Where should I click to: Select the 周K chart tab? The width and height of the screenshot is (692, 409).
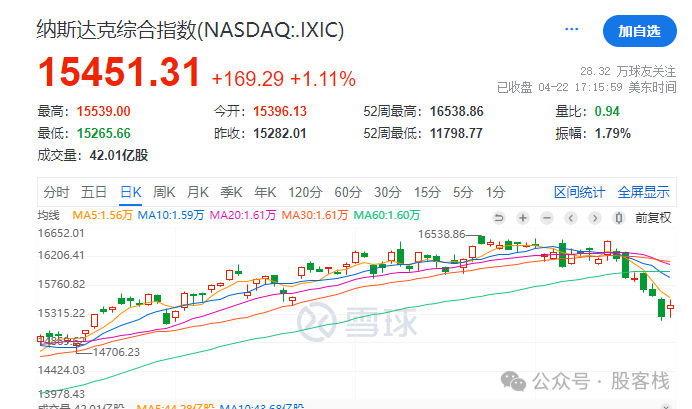[x=164, y=192]
